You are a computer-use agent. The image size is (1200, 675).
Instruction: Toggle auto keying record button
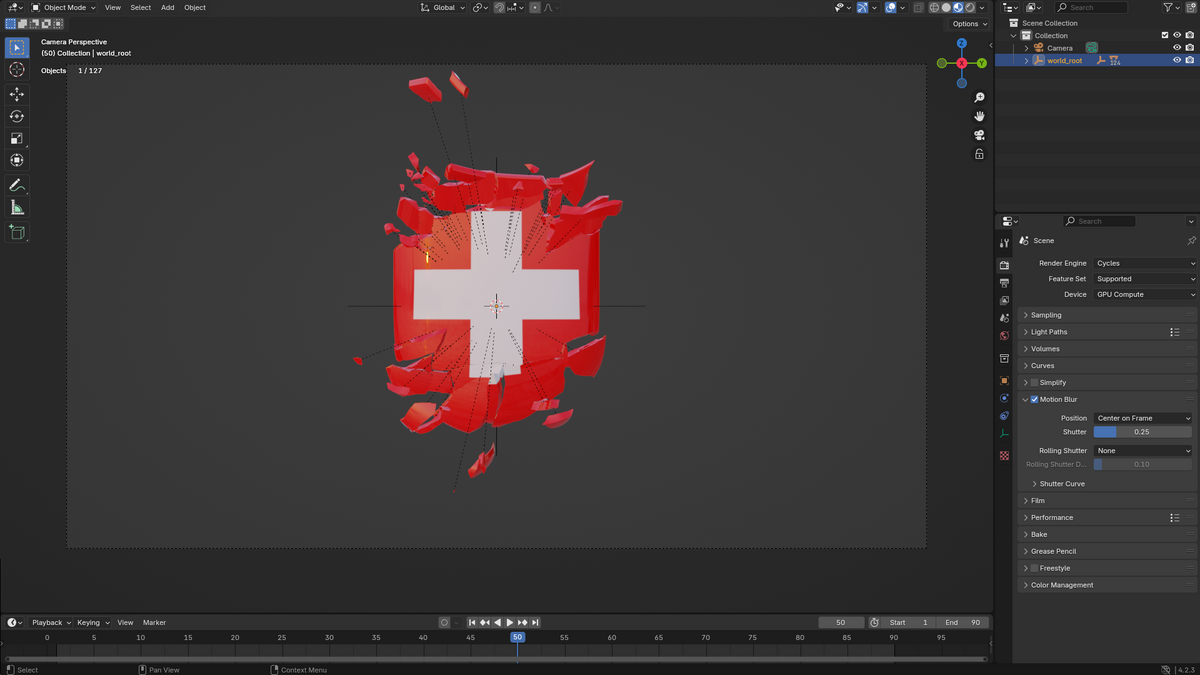pyautogui.click(x=445, y=622)
